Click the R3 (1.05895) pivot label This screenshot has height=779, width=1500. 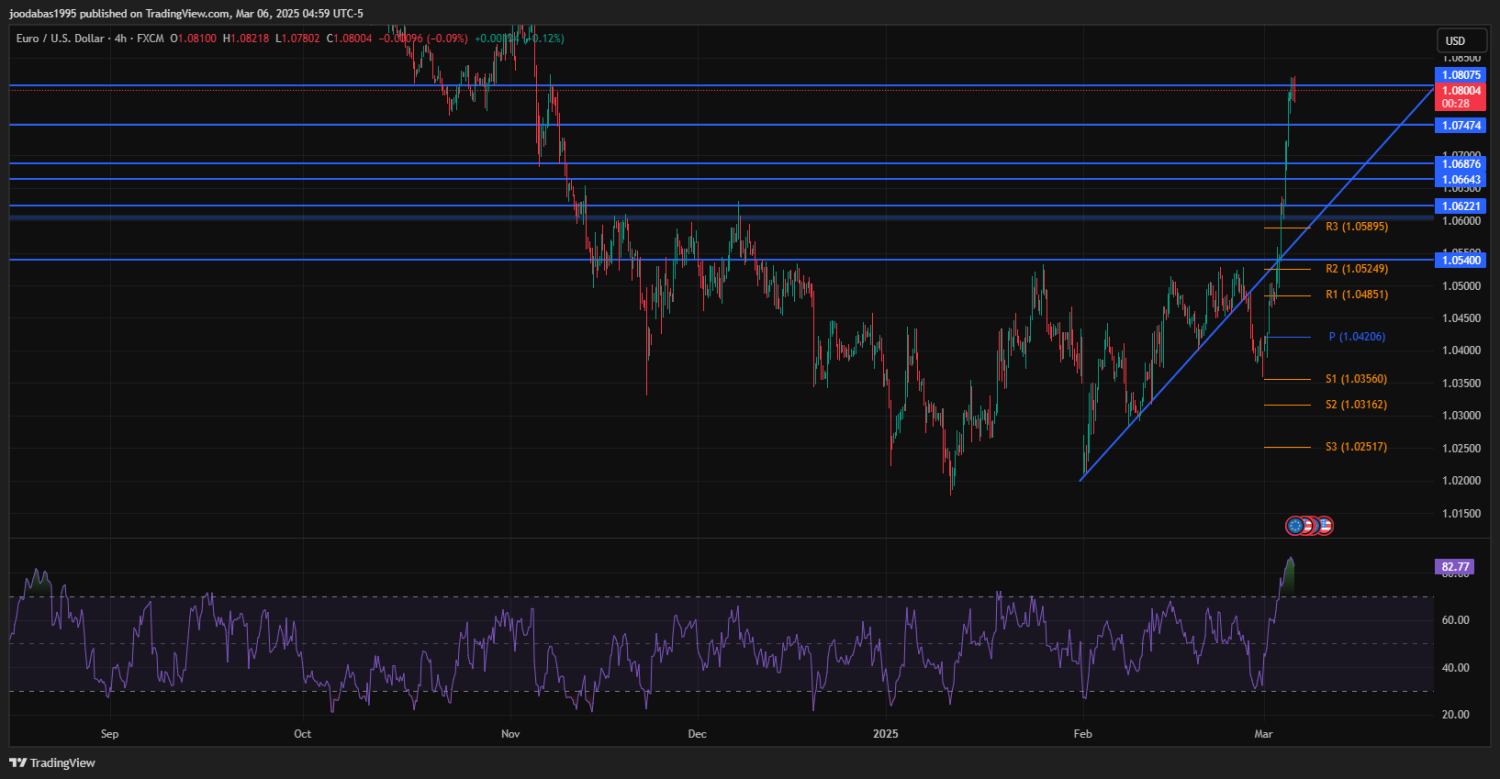[x=1356, y=227]
